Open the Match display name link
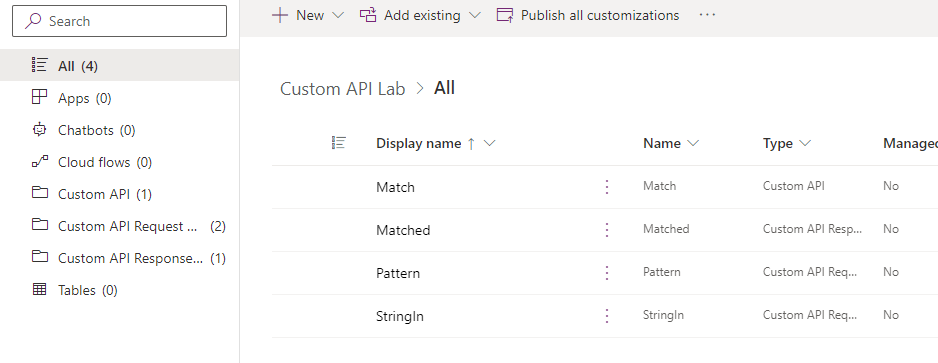The width and height of the screenshot is (938, 363). (x=395, y=187)
